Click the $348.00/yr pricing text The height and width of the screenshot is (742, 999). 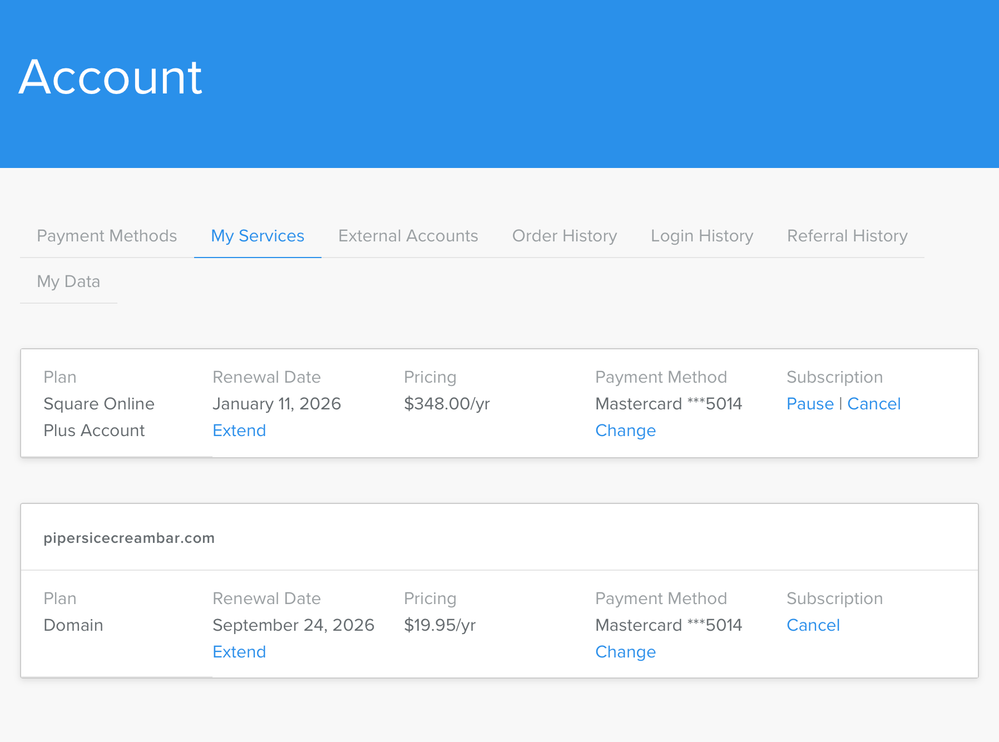[446, 404]
